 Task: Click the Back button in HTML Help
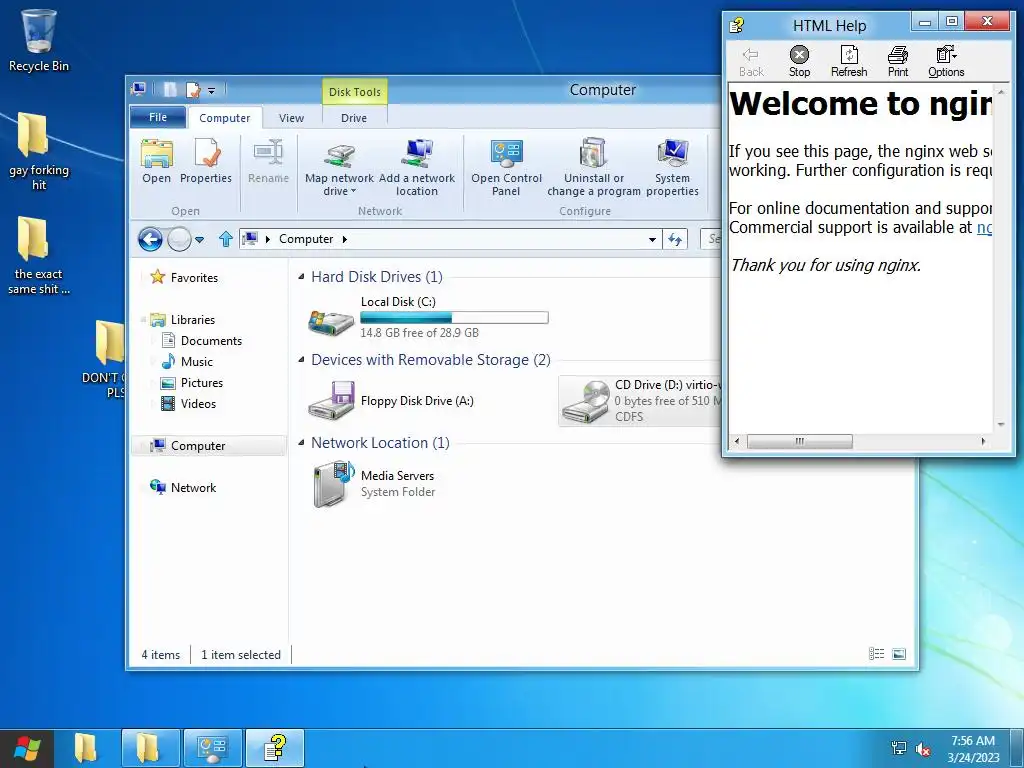pyautogui.click(x=751, y=62)
